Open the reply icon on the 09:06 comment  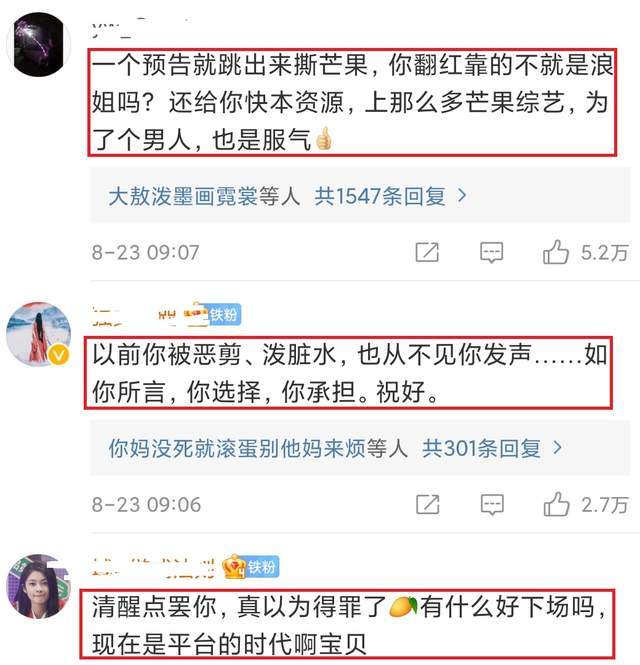coord(492,504)
